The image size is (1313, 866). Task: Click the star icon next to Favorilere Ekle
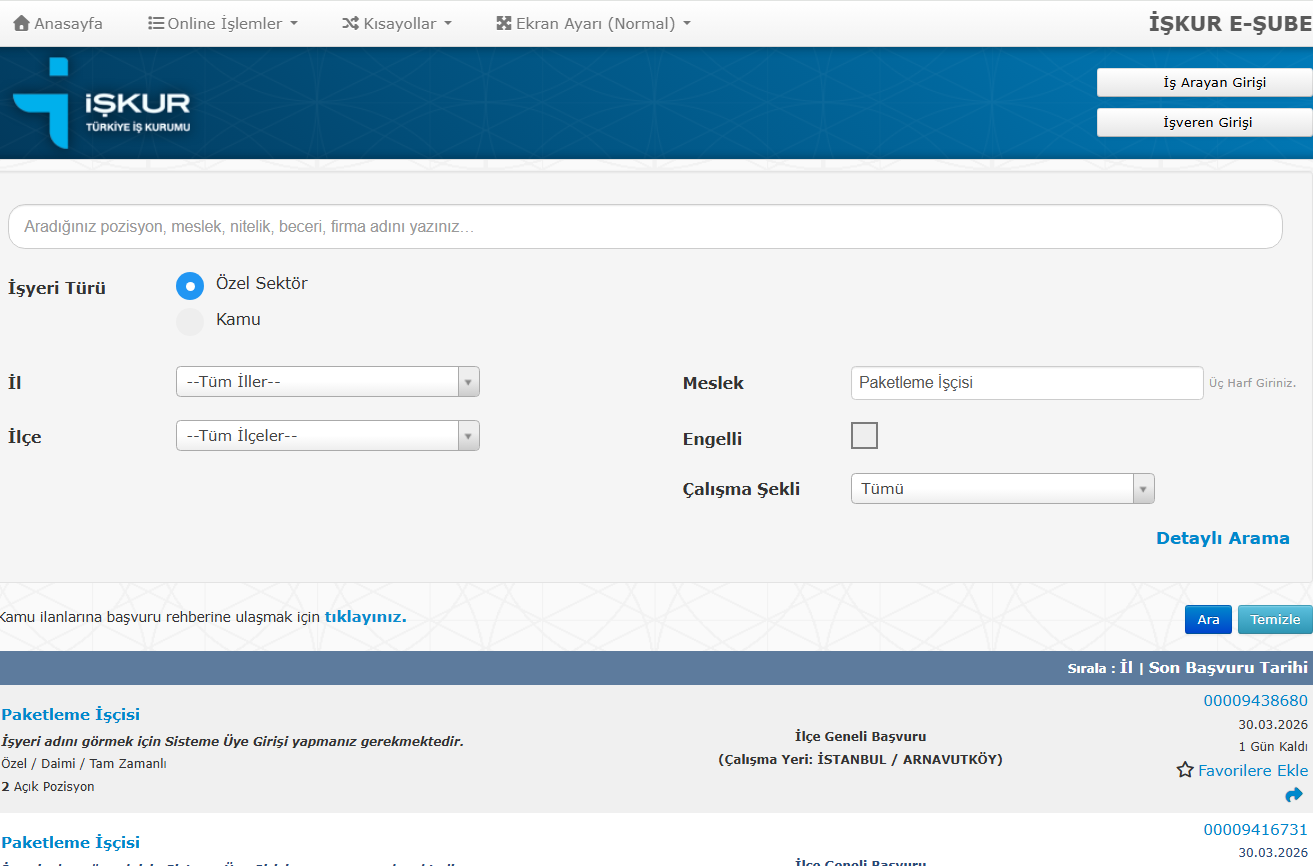pos(1185,770)
